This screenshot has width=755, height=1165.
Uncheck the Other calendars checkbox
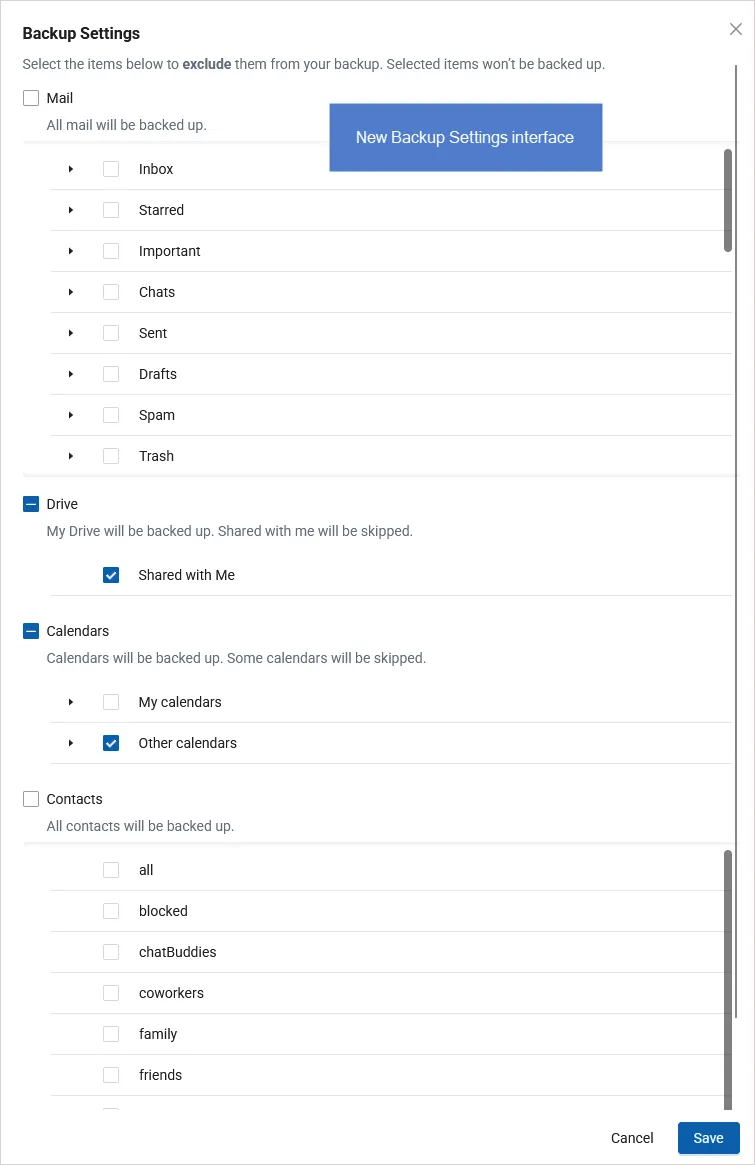click(x=111, y=743)
